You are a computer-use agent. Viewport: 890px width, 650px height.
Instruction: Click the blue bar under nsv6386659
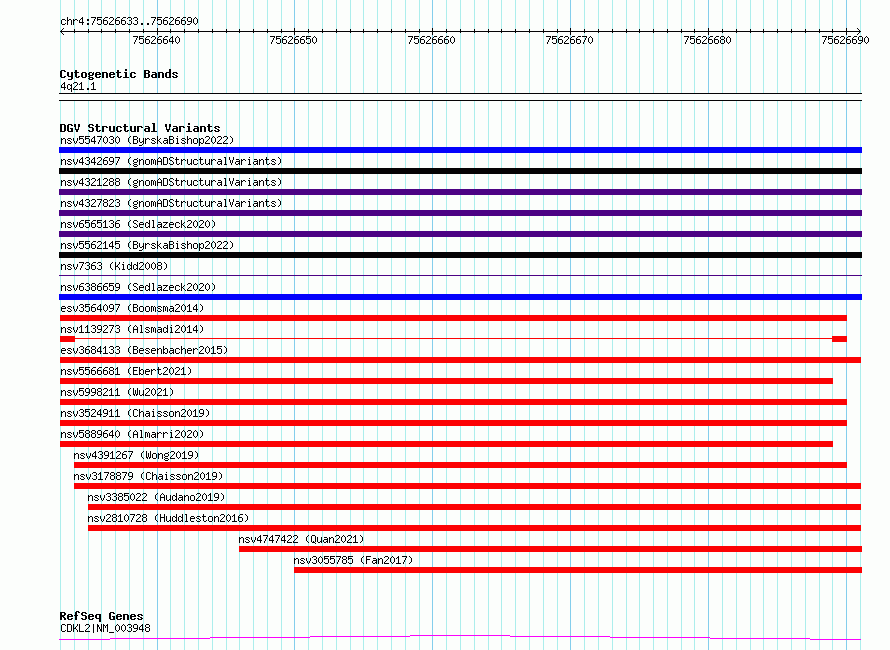pyautogui.click(x=460, y=297)
